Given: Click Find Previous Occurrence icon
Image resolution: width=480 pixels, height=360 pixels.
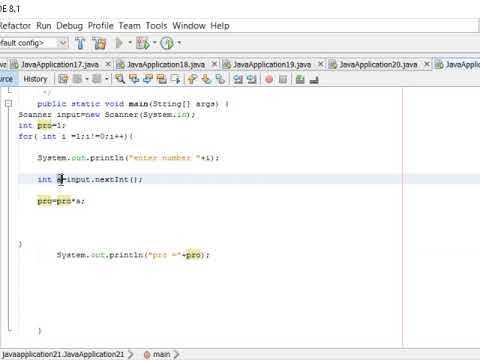Looking at the screenshot, I should [x=134, y=79].
